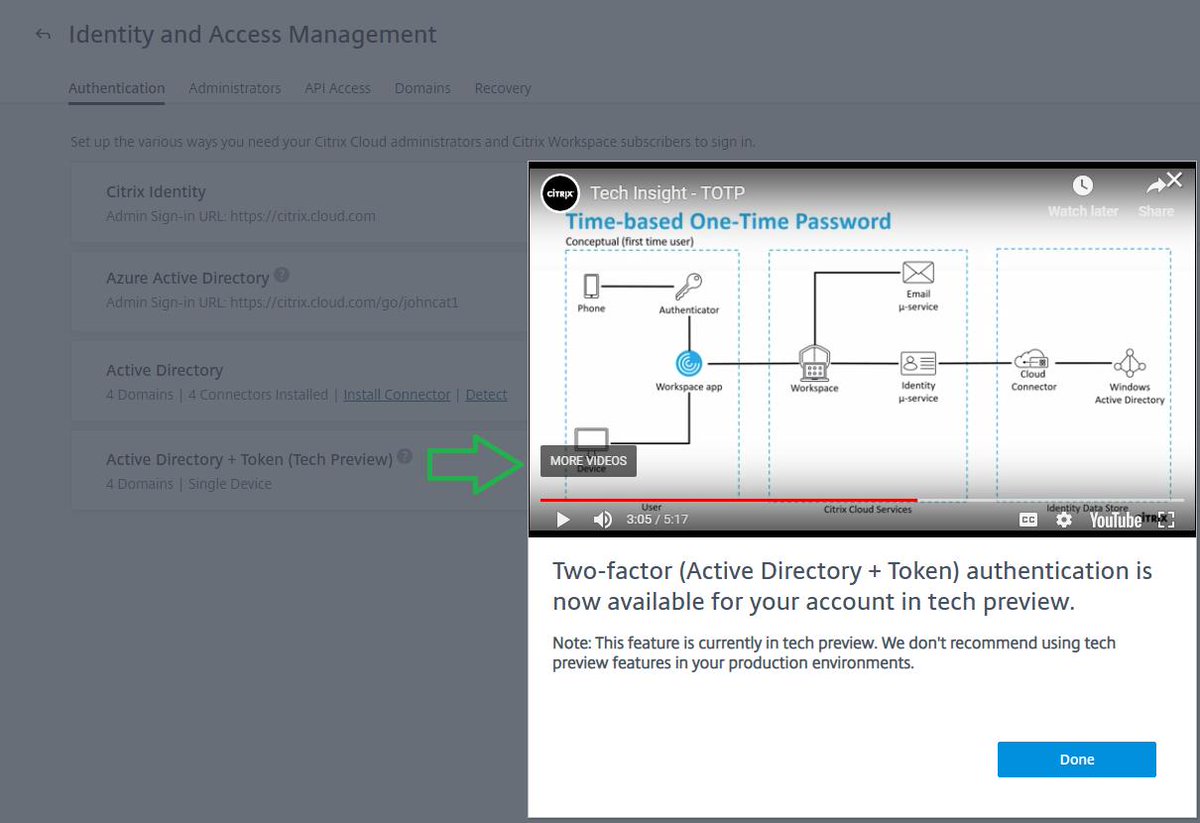Open the Active Directory + Token (Tech Preview) entry
1200x823 pixels.
click(x=249, y=459)
